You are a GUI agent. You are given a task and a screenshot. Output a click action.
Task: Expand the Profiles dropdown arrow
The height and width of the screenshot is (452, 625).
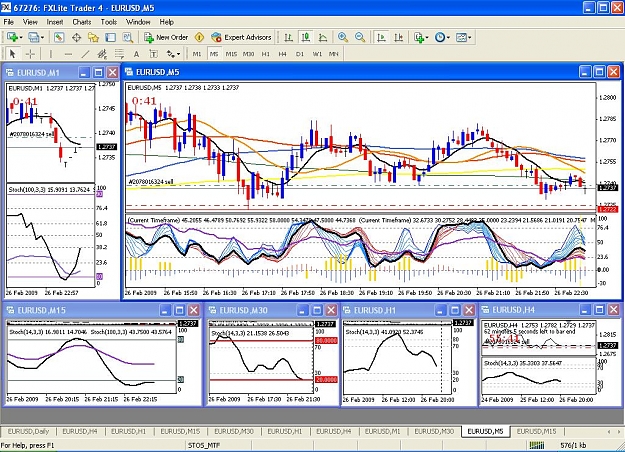click(x=42, y=37)
